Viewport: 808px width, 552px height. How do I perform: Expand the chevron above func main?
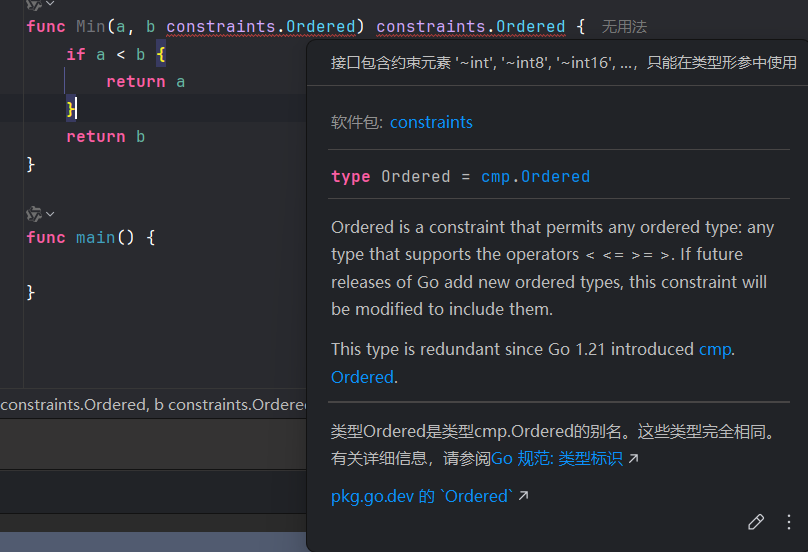coord(50,213)
